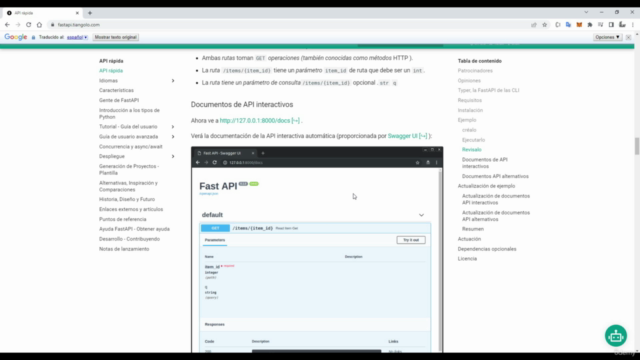The height and width of the screenshot is (360, 640).
Task: Jump to Ejecutarlo in table of contents
Action: (x=473, y=140)
